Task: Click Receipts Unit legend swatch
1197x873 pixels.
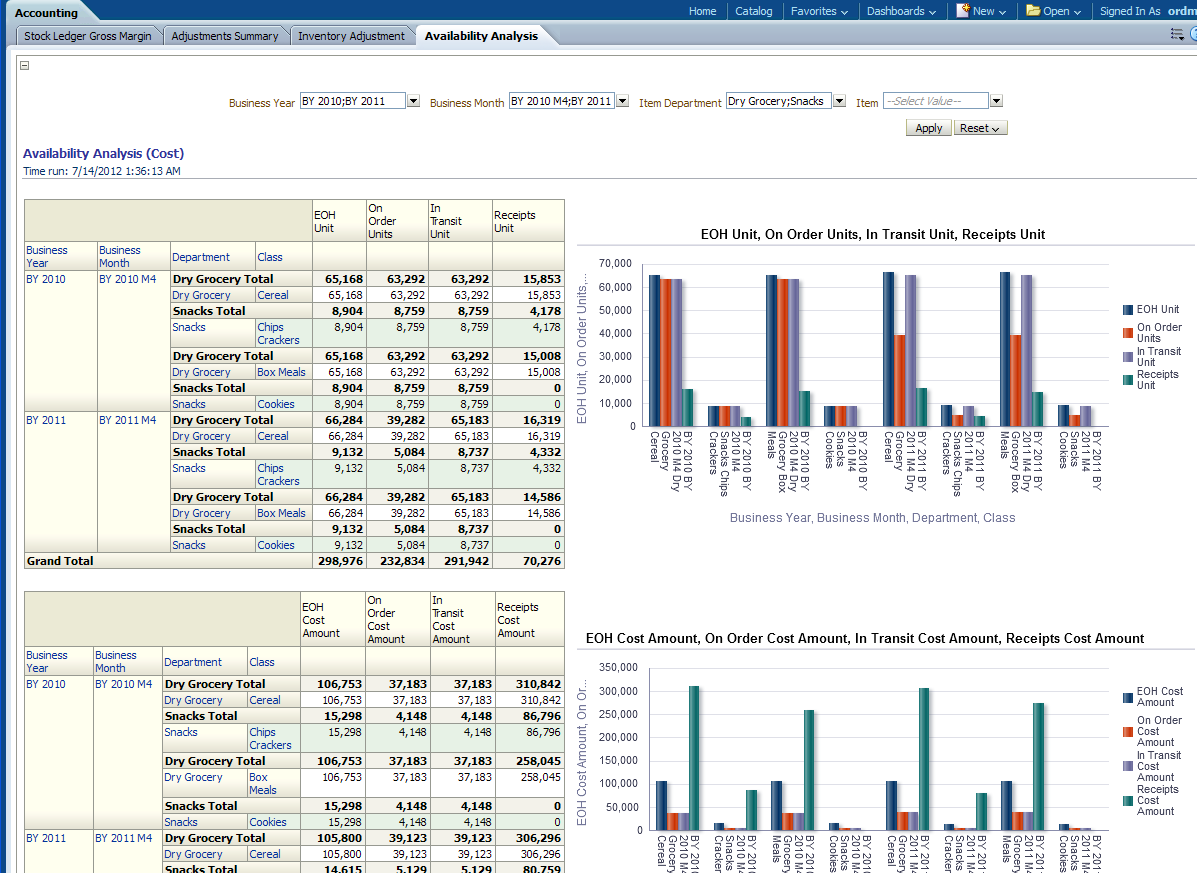Action: pos(1128,380)
